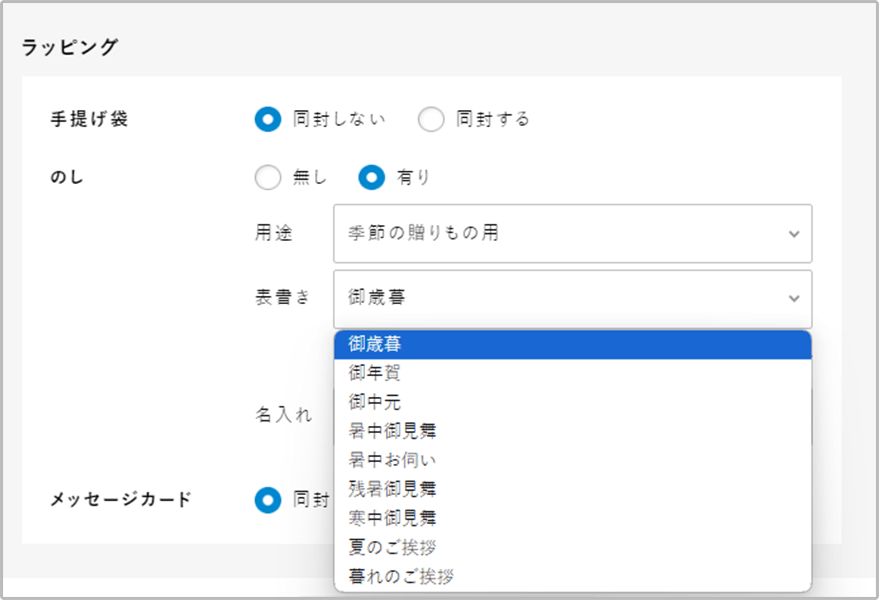Click the 表書き combo box showing 御歳暮
880x600 pixels.
point(560,298)
